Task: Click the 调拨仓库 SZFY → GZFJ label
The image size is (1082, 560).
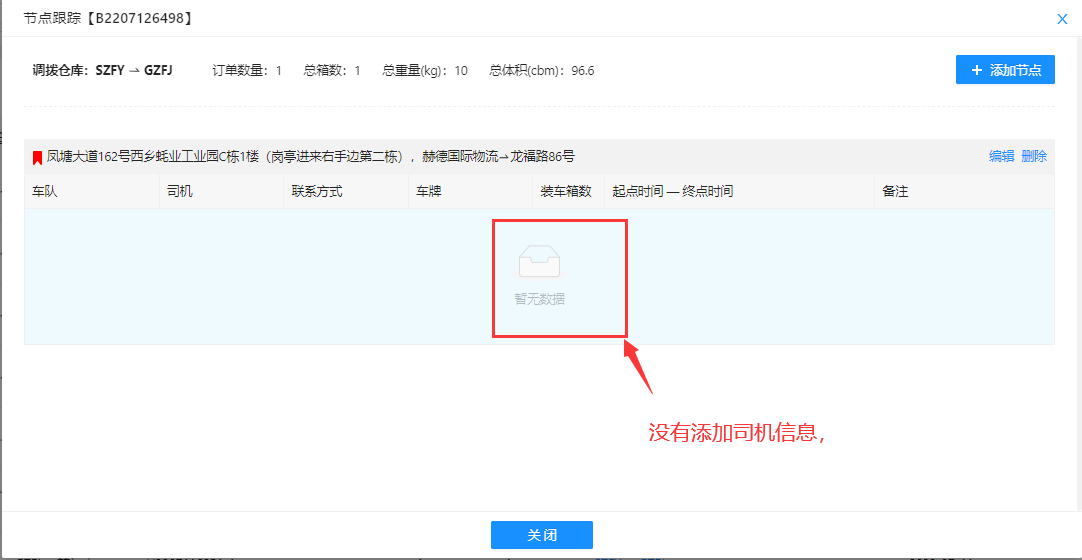Action: pyautogui.click(x=102, y=71)
